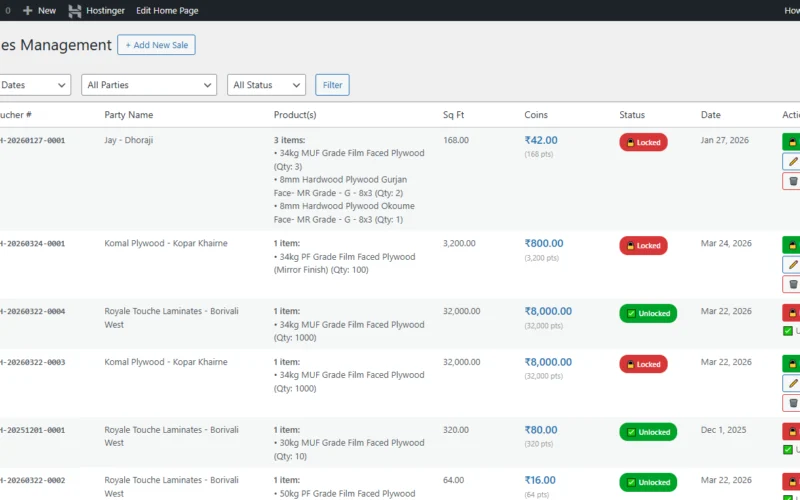Toggle Unlocked status badge on the Dec 1, 2025 row
Image resolution: width=800 pixels, height=500 pixels.
pos(648,432)
